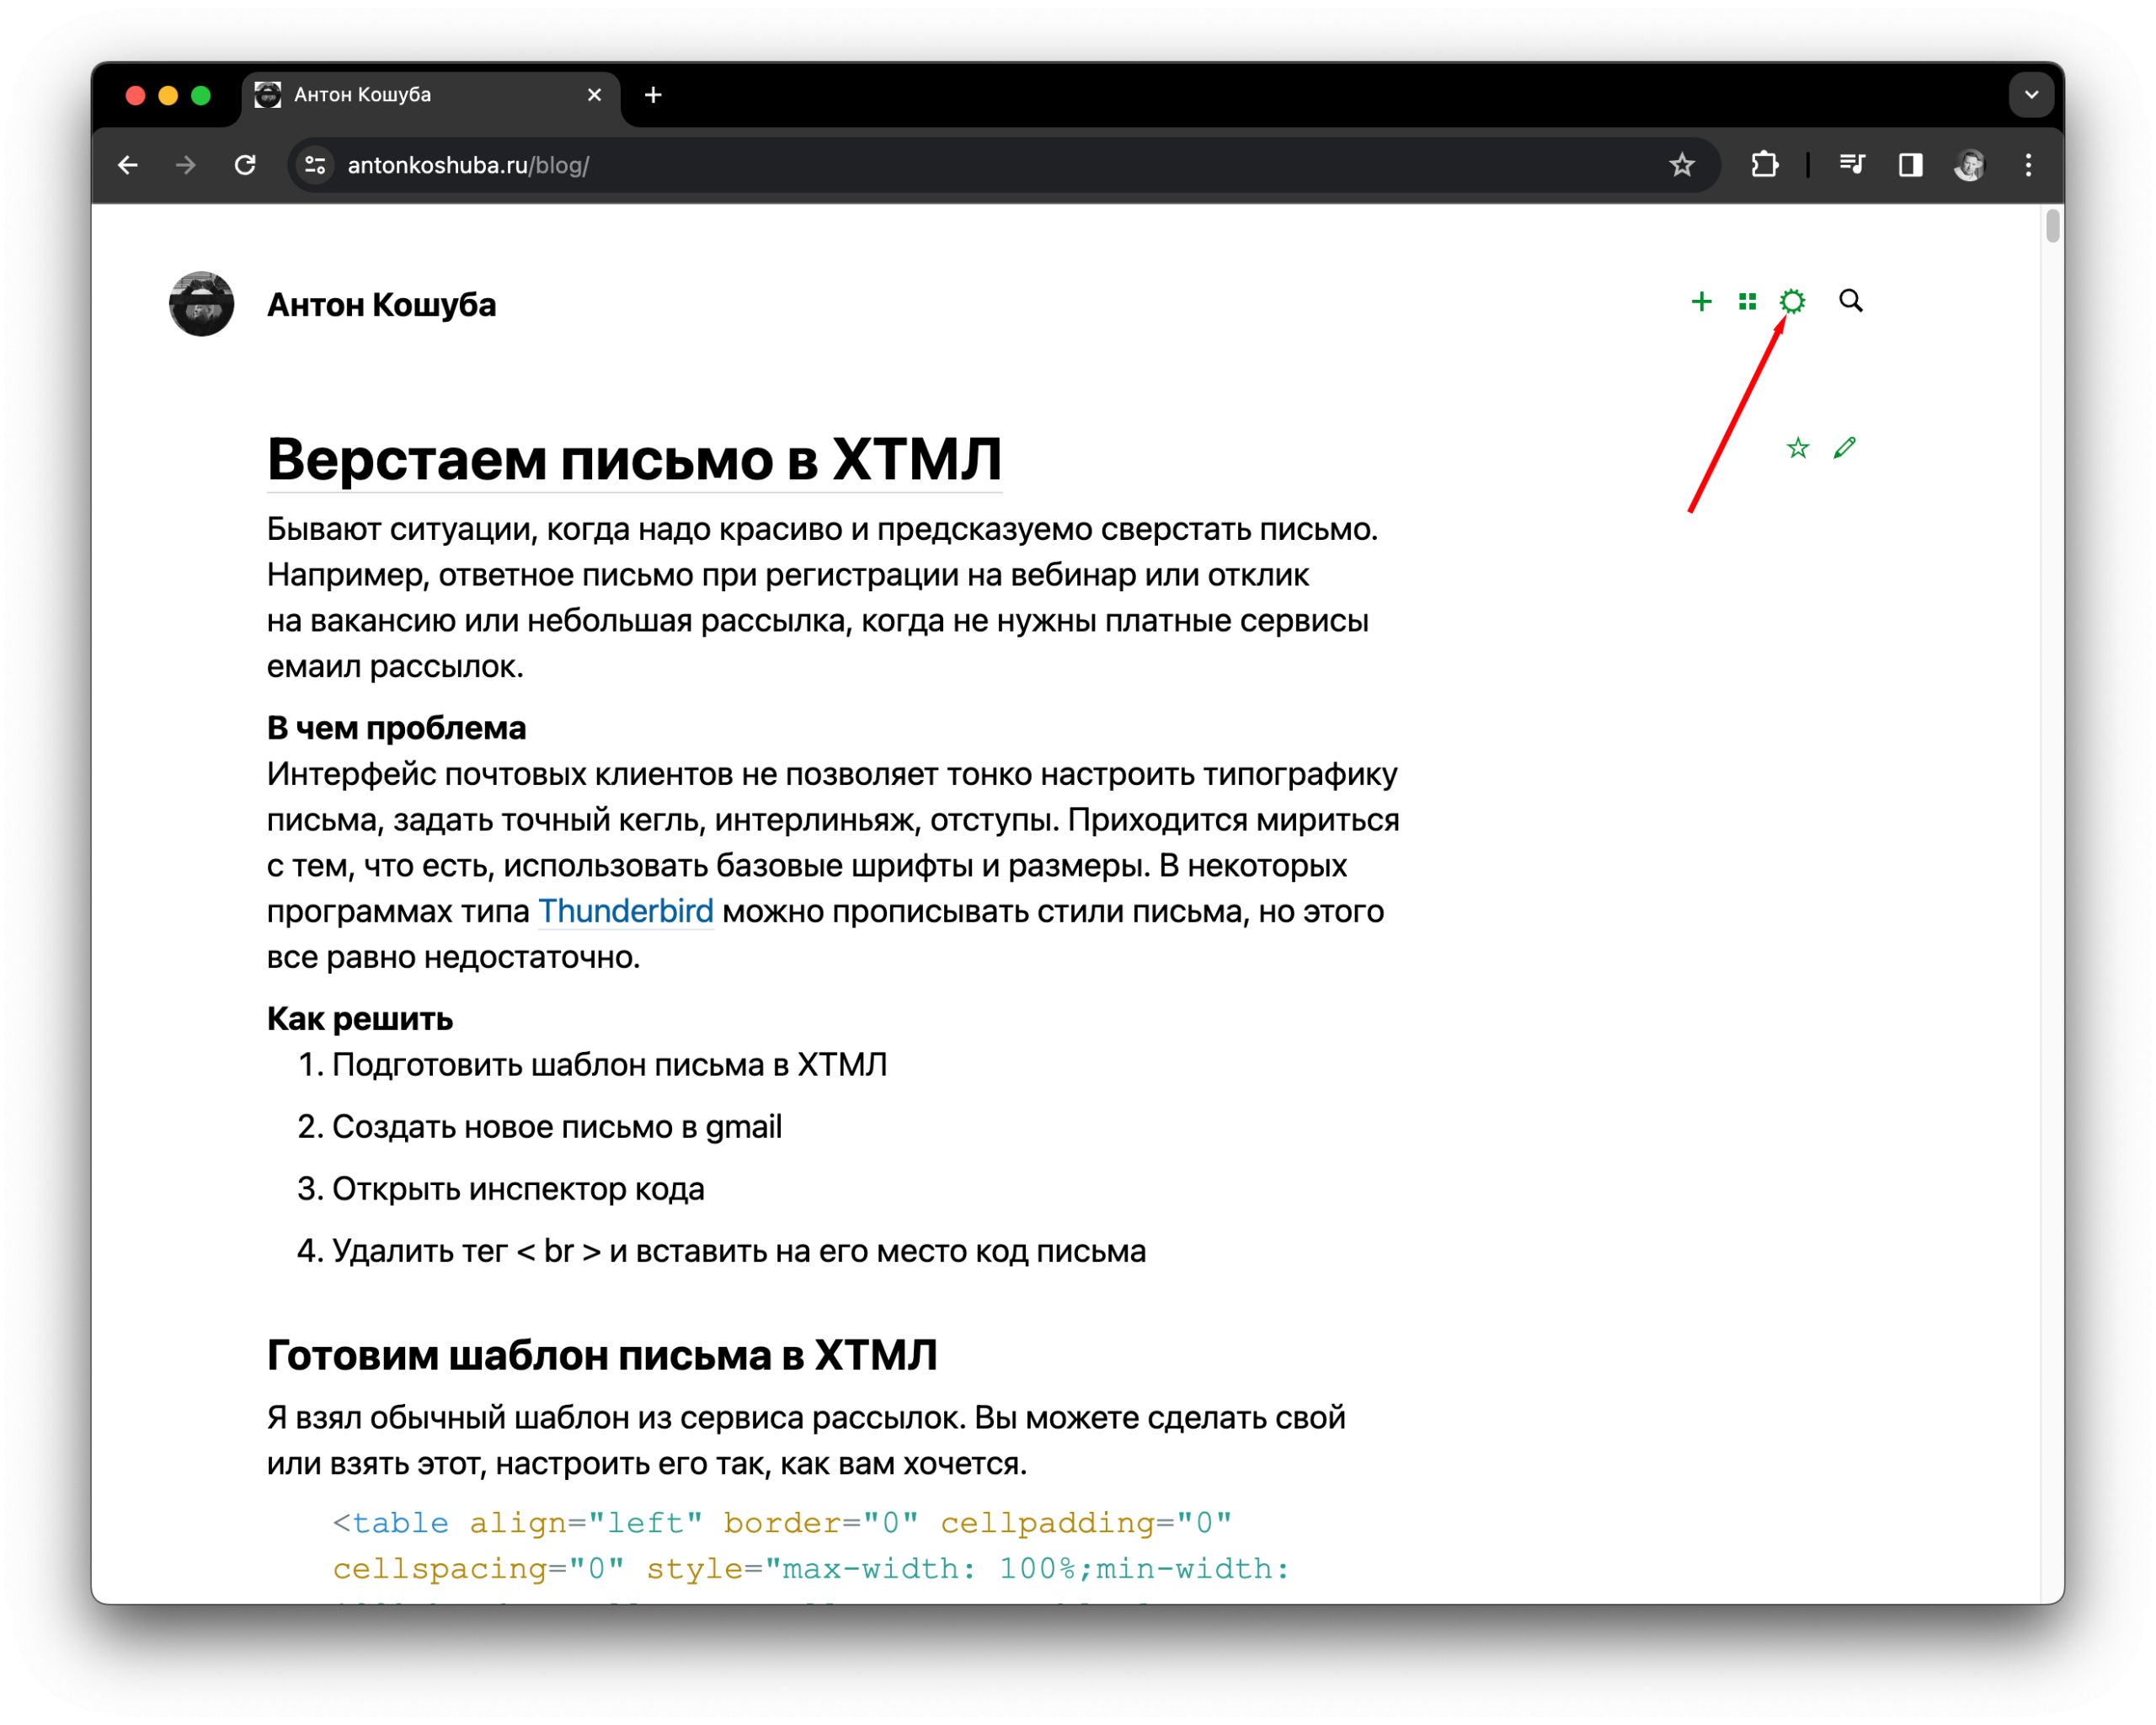Open the Chrome profile avatar
The image size is (2156, 1725).
tap(1969, 165)
